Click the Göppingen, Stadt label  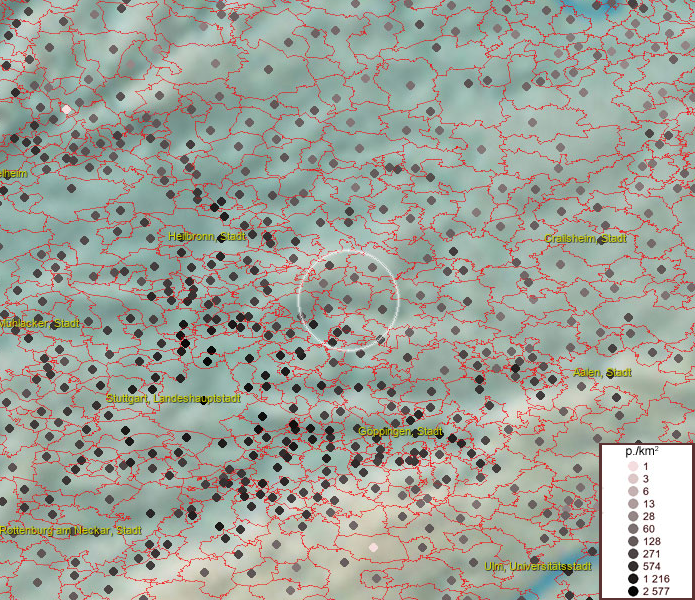coord(401,431)
